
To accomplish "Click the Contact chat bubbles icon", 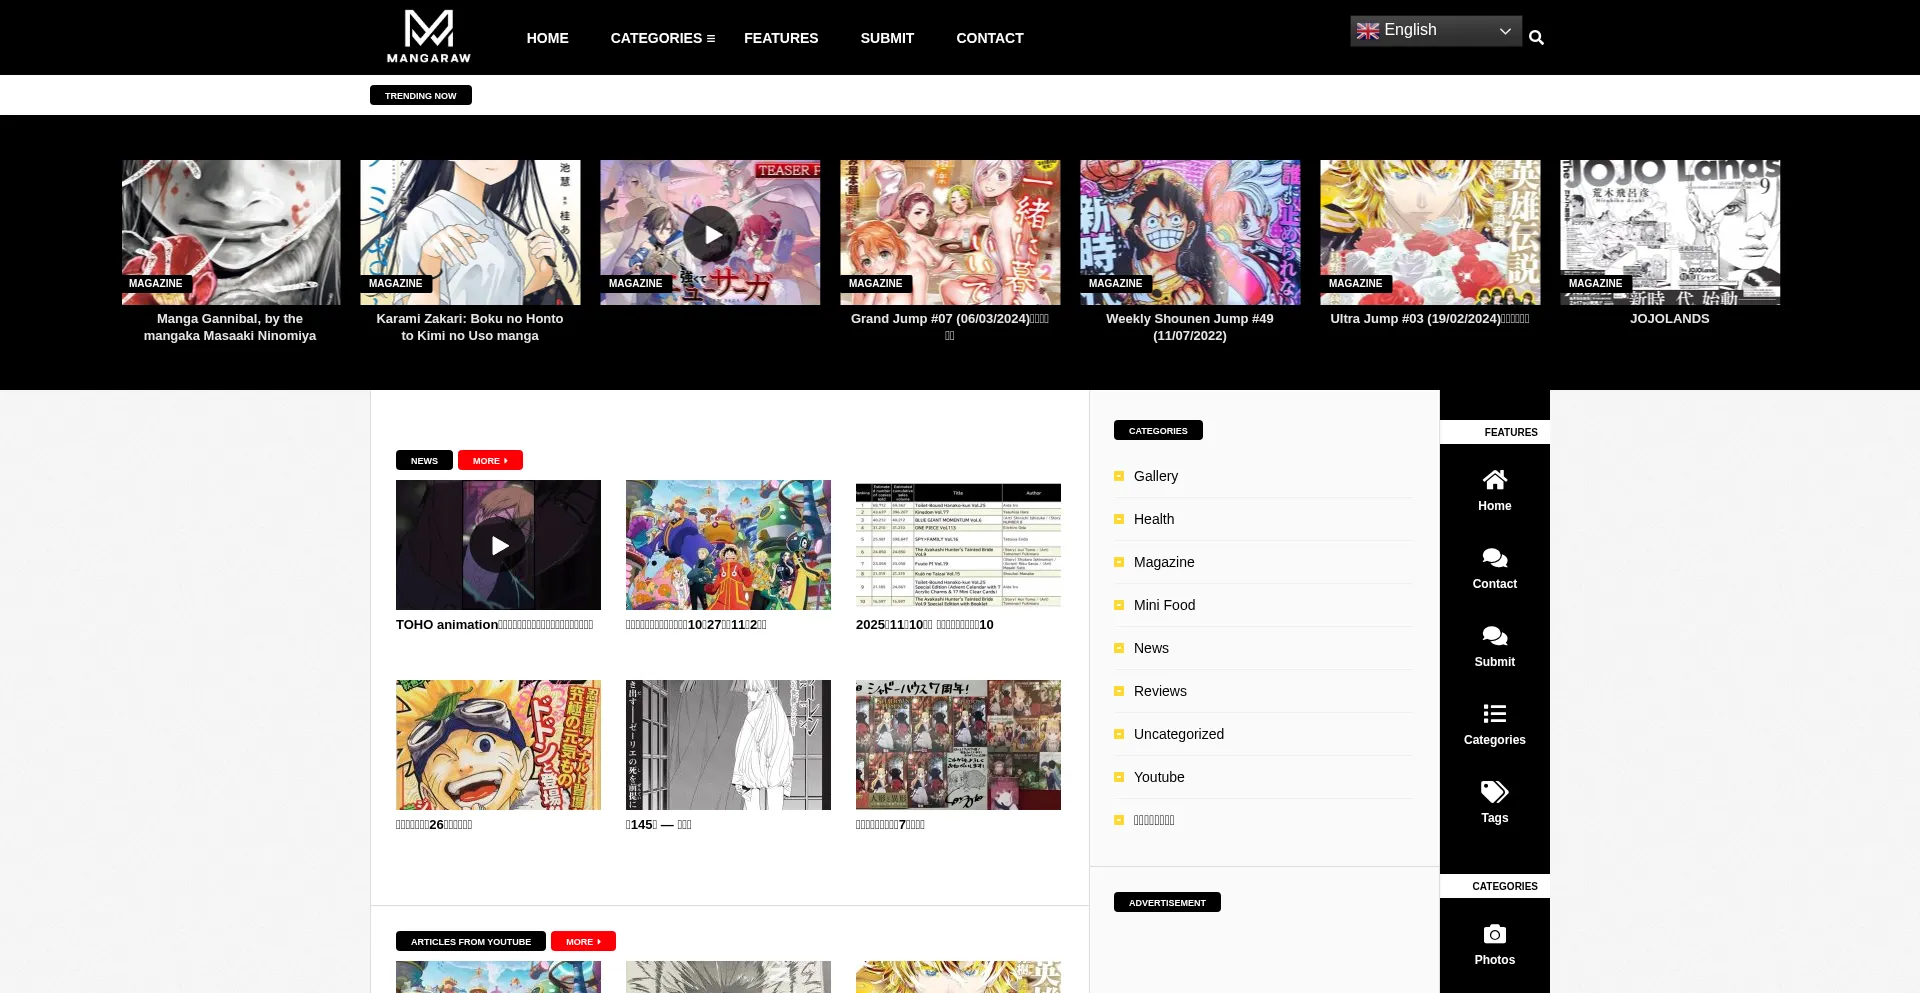I will coord(1494,558).
